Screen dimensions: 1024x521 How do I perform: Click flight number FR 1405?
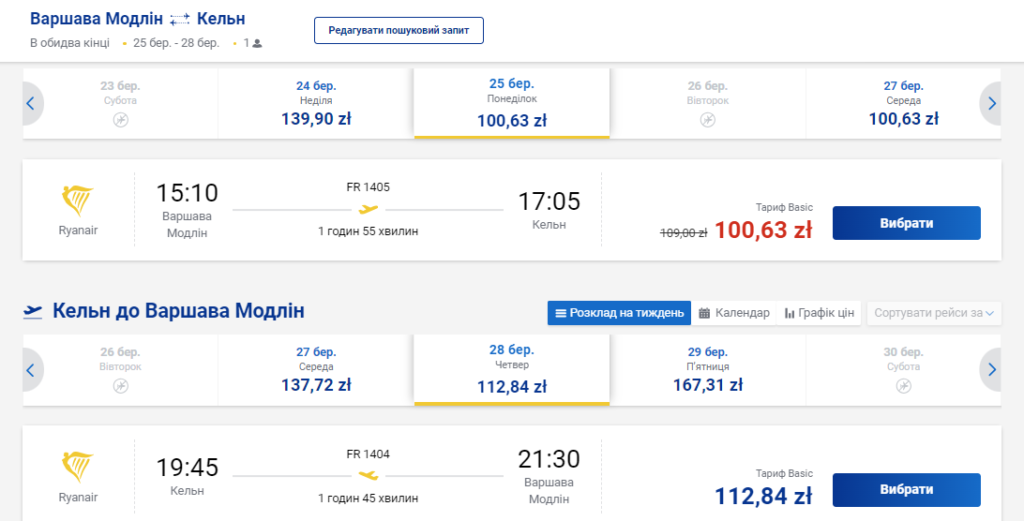368,188
